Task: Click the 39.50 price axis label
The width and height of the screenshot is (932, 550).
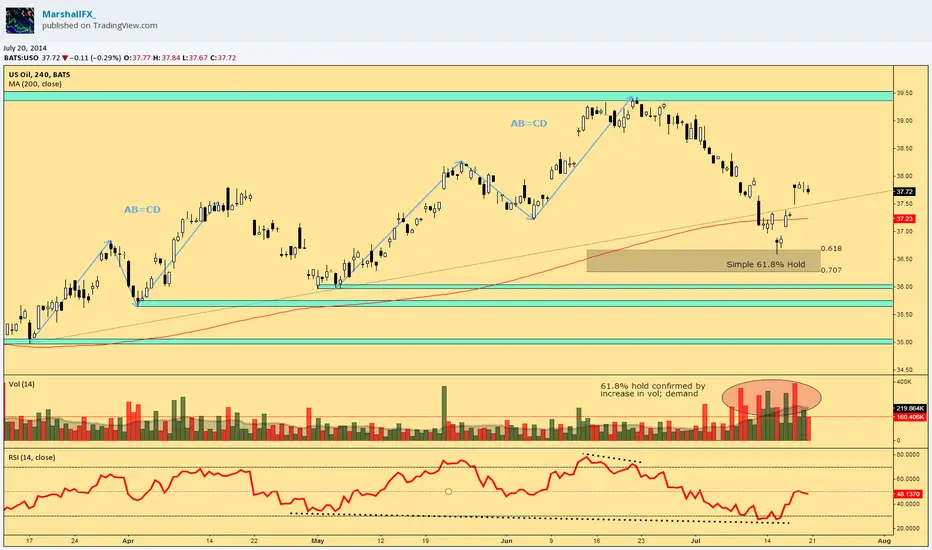Action: click(x=905, y=93)
